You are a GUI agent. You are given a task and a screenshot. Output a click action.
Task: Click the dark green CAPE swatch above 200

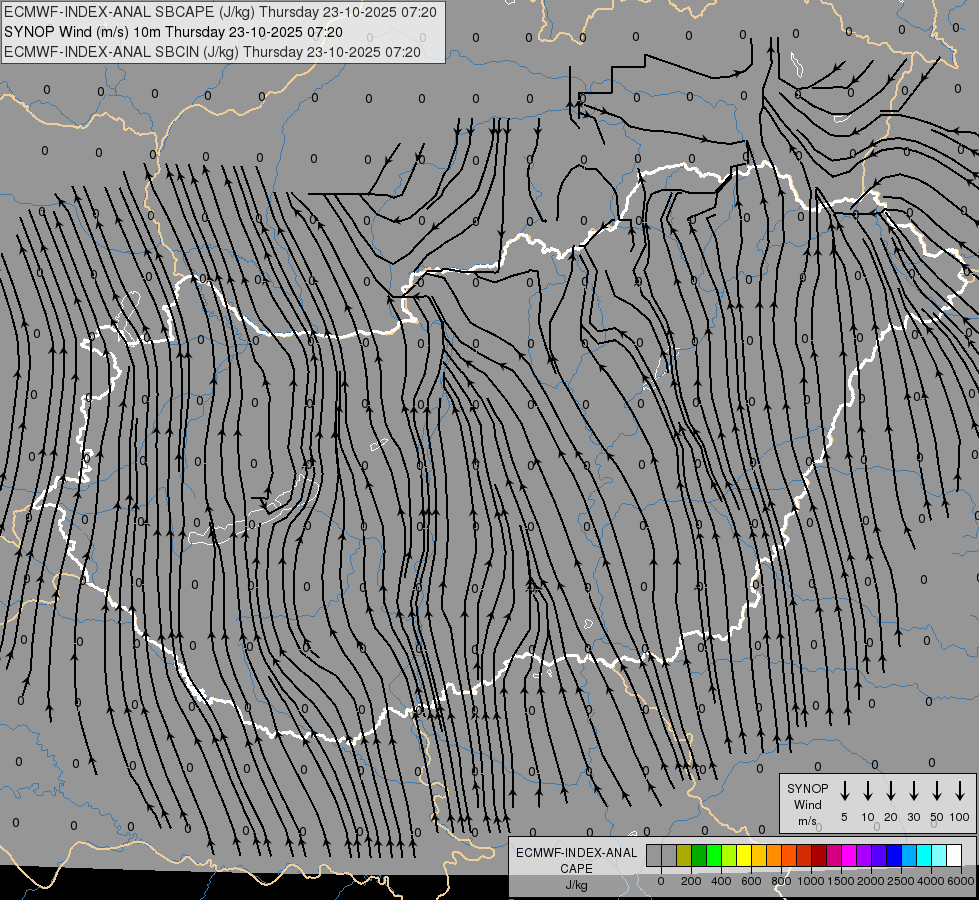point(699,855)
